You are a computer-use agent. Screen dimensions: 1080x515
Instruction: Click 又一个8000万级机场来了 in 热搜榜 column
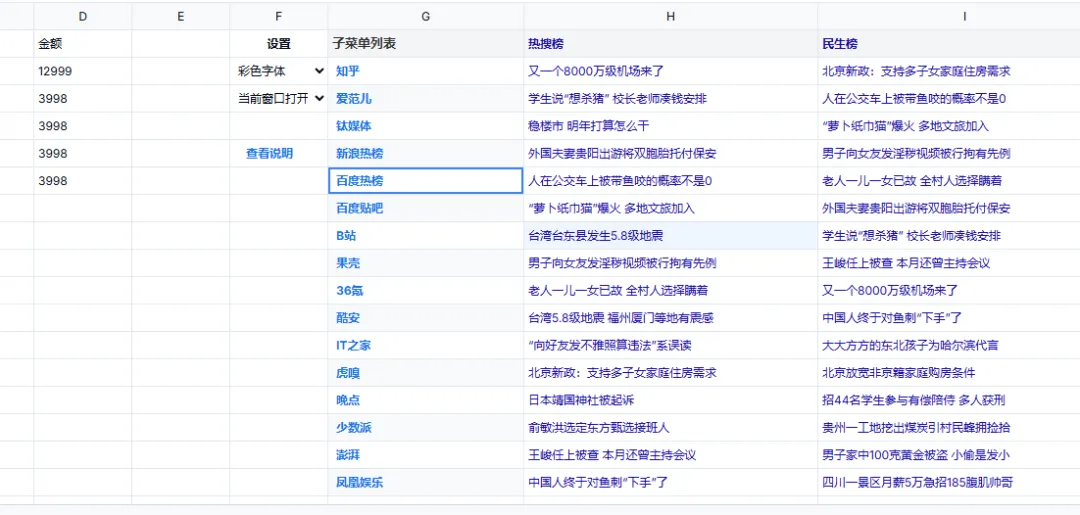[x=596, y=71]
